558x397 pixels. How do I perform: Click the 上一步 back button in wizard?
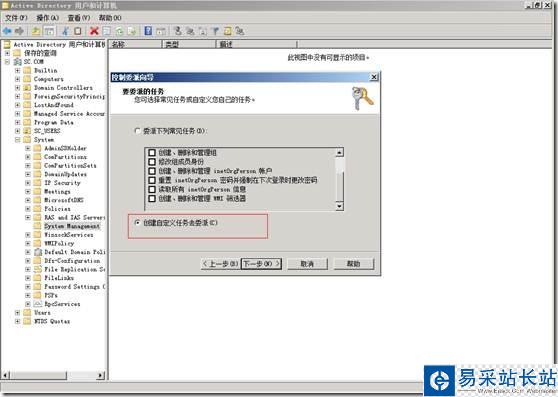221,264
